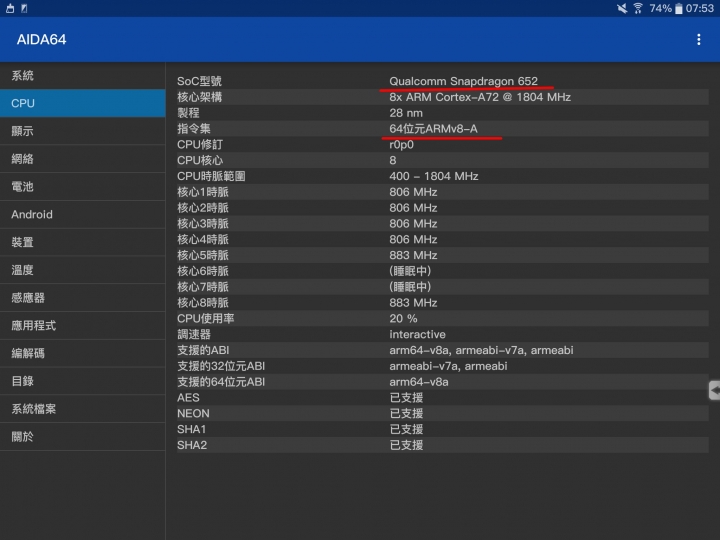Tap the CPU時脈範圍 label
Screen dimensions: 720x540
211,176
